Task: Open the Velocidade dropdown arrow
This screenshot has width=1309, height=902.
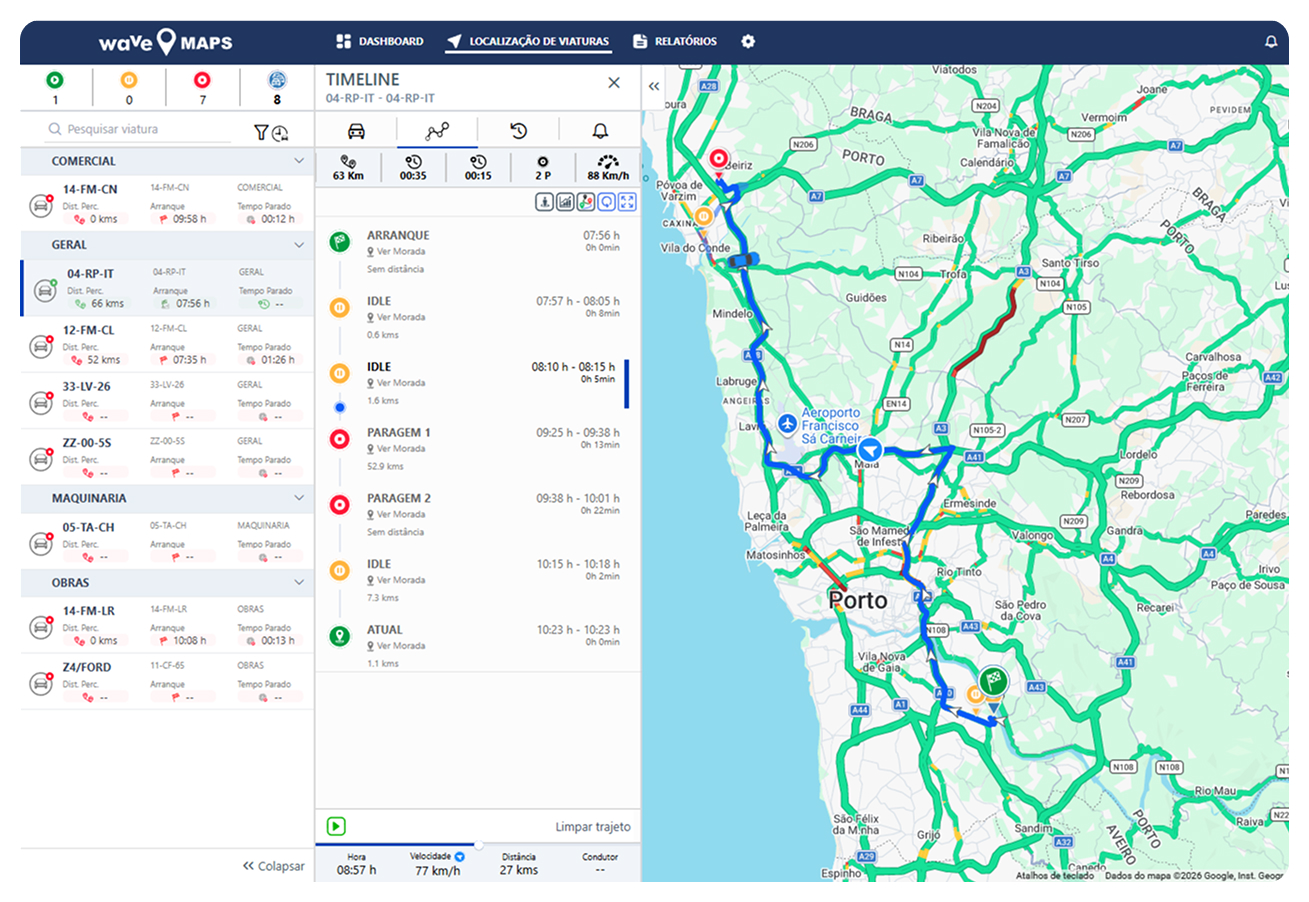Action: pos(460,857)
